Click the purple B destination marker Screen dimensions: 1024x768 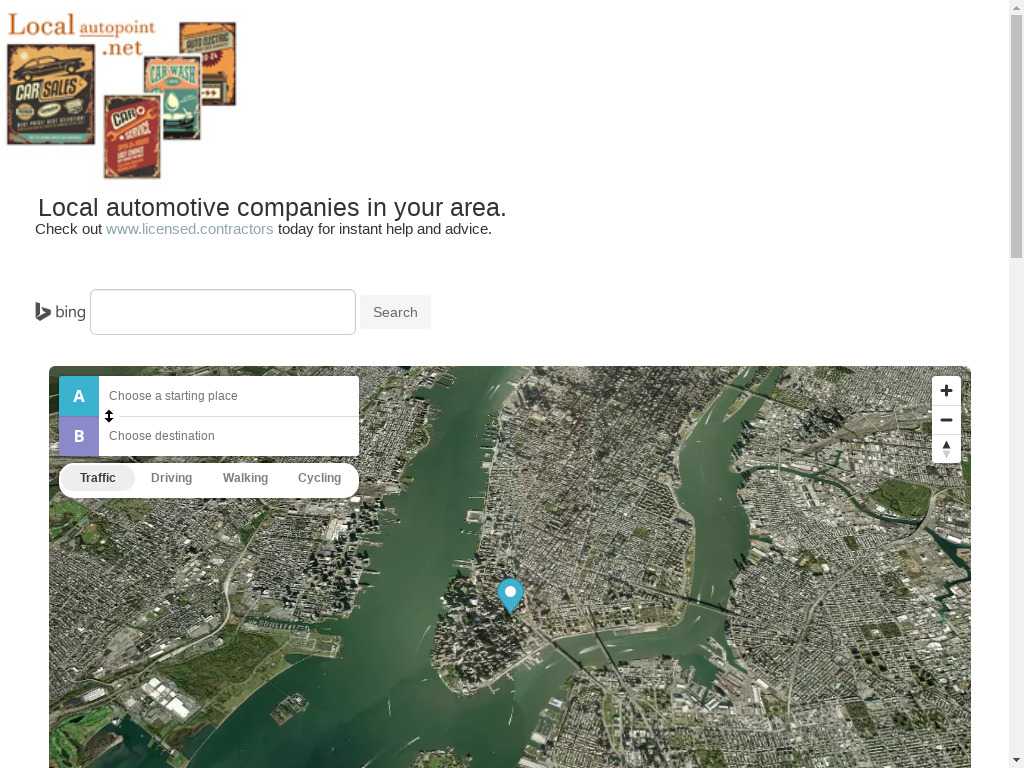click(79, 436)
